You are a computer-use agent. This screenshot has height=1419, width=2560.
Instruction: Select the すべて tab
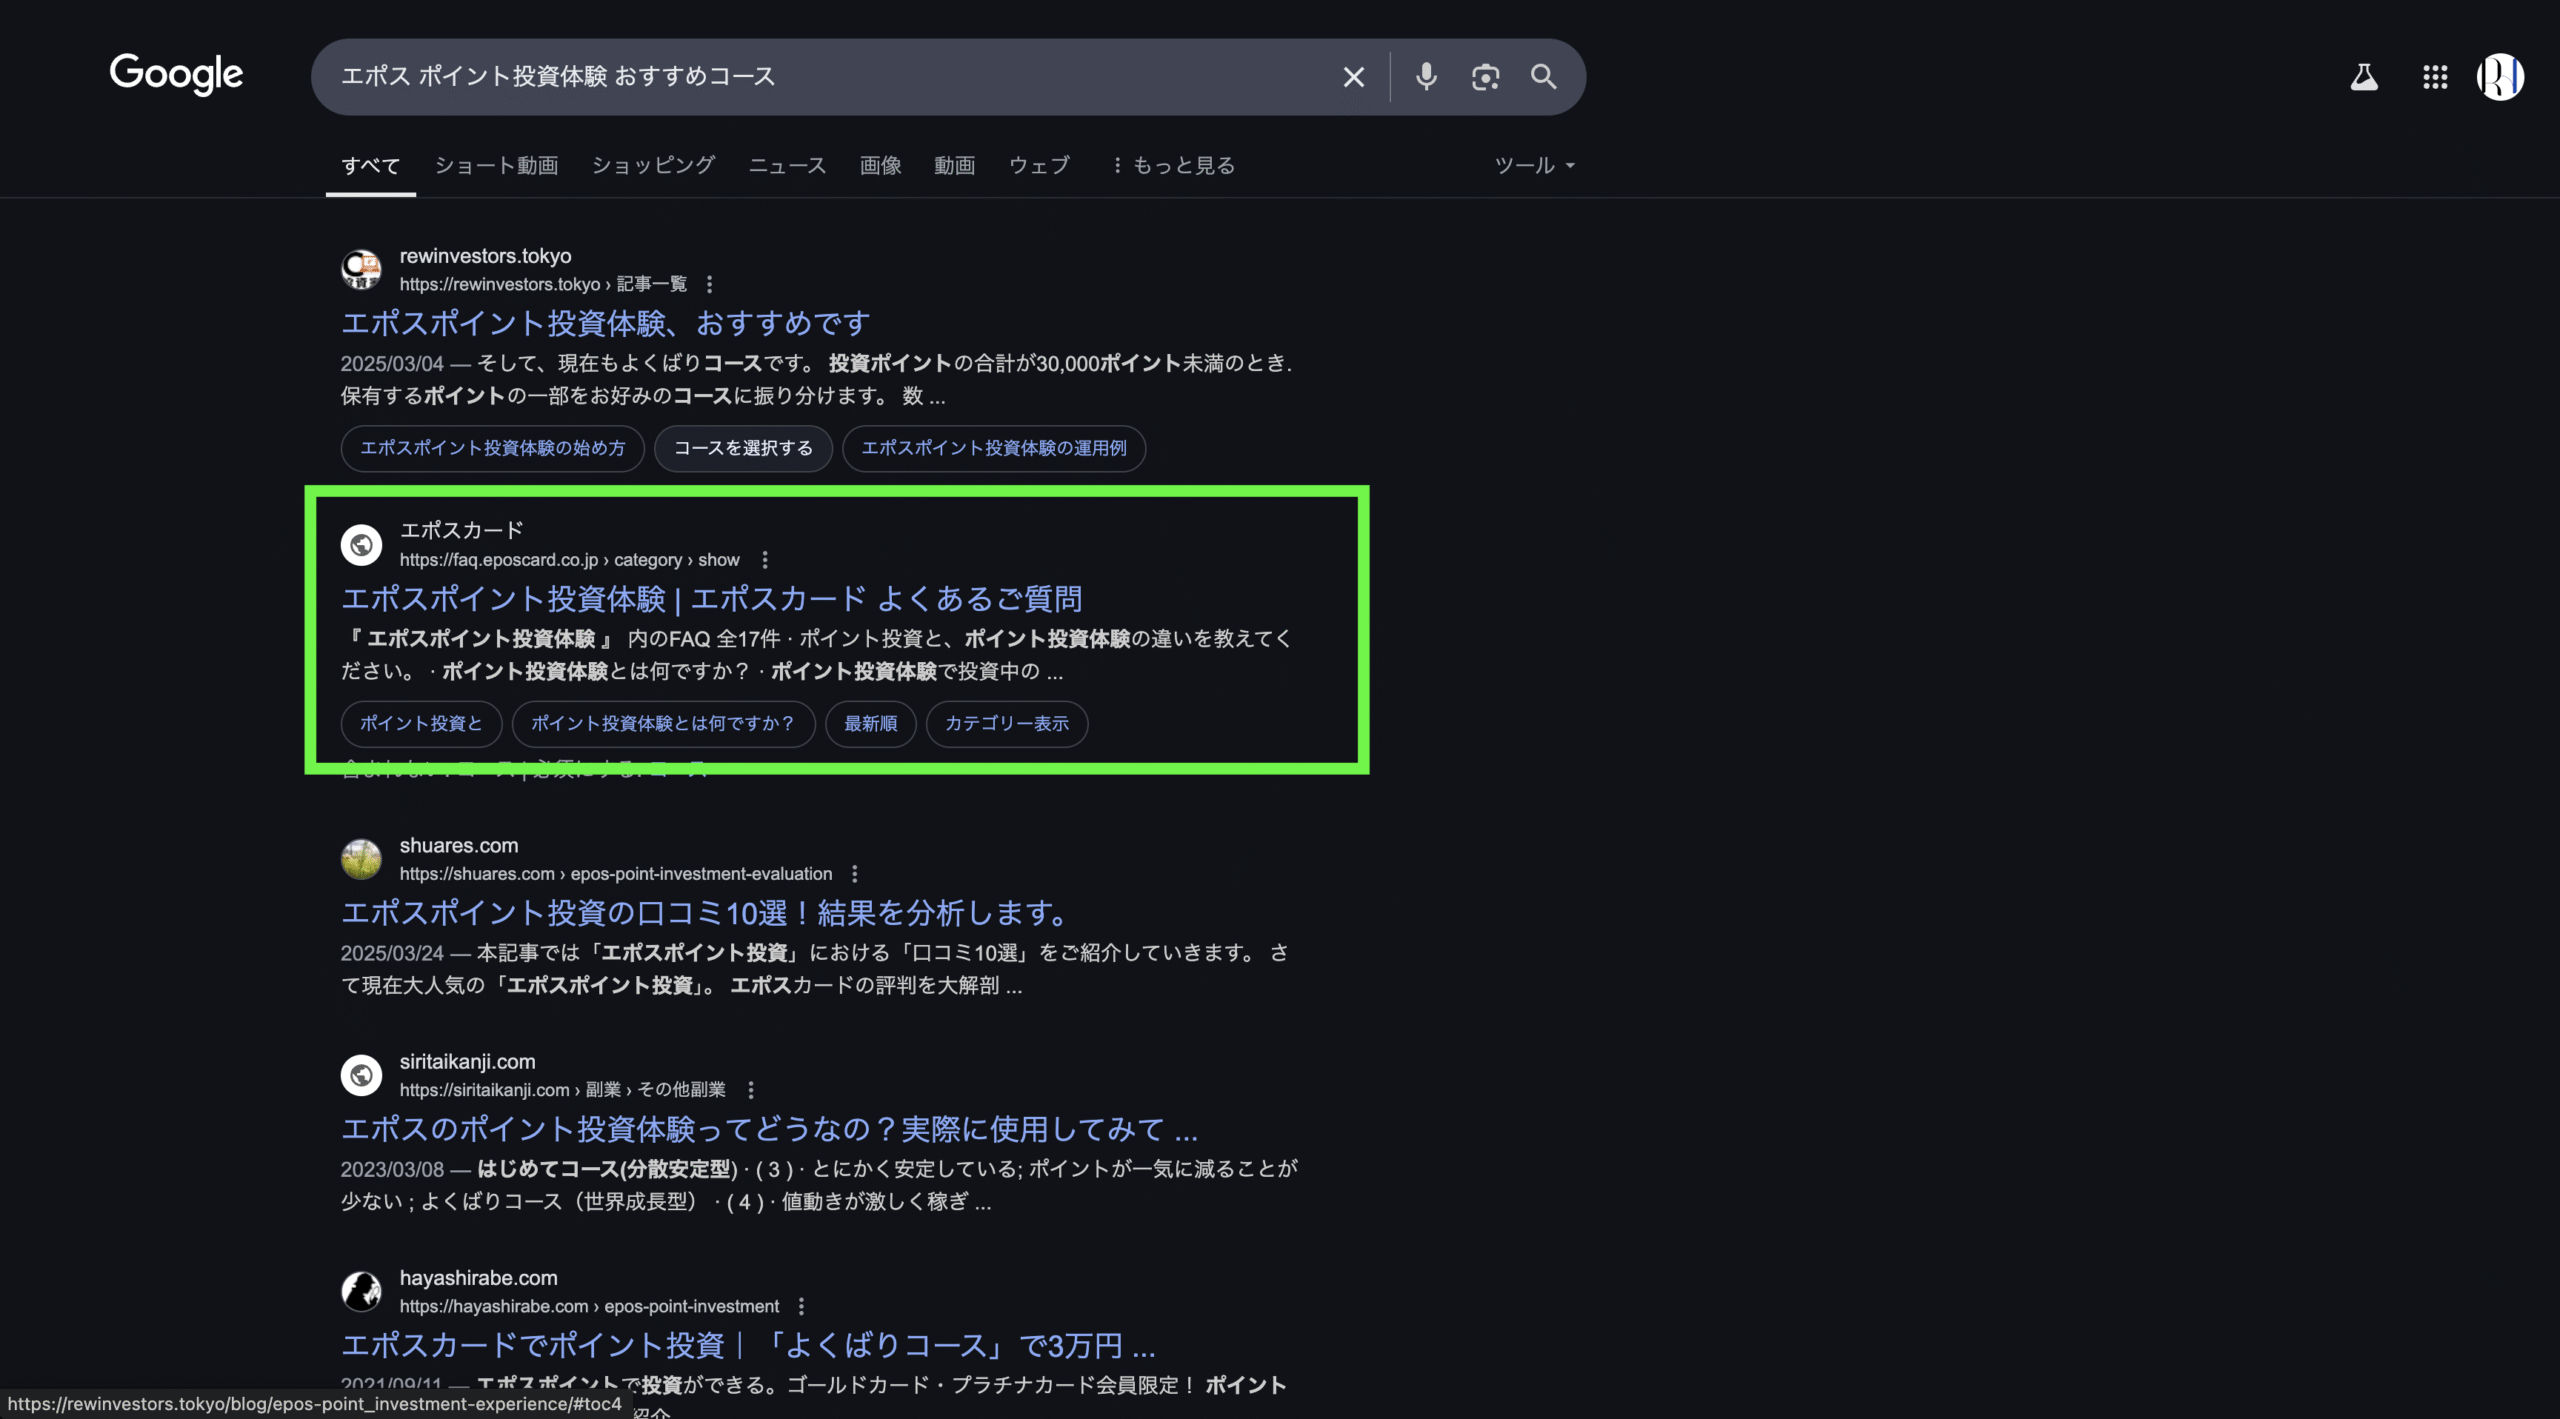[x=370, y=166]
